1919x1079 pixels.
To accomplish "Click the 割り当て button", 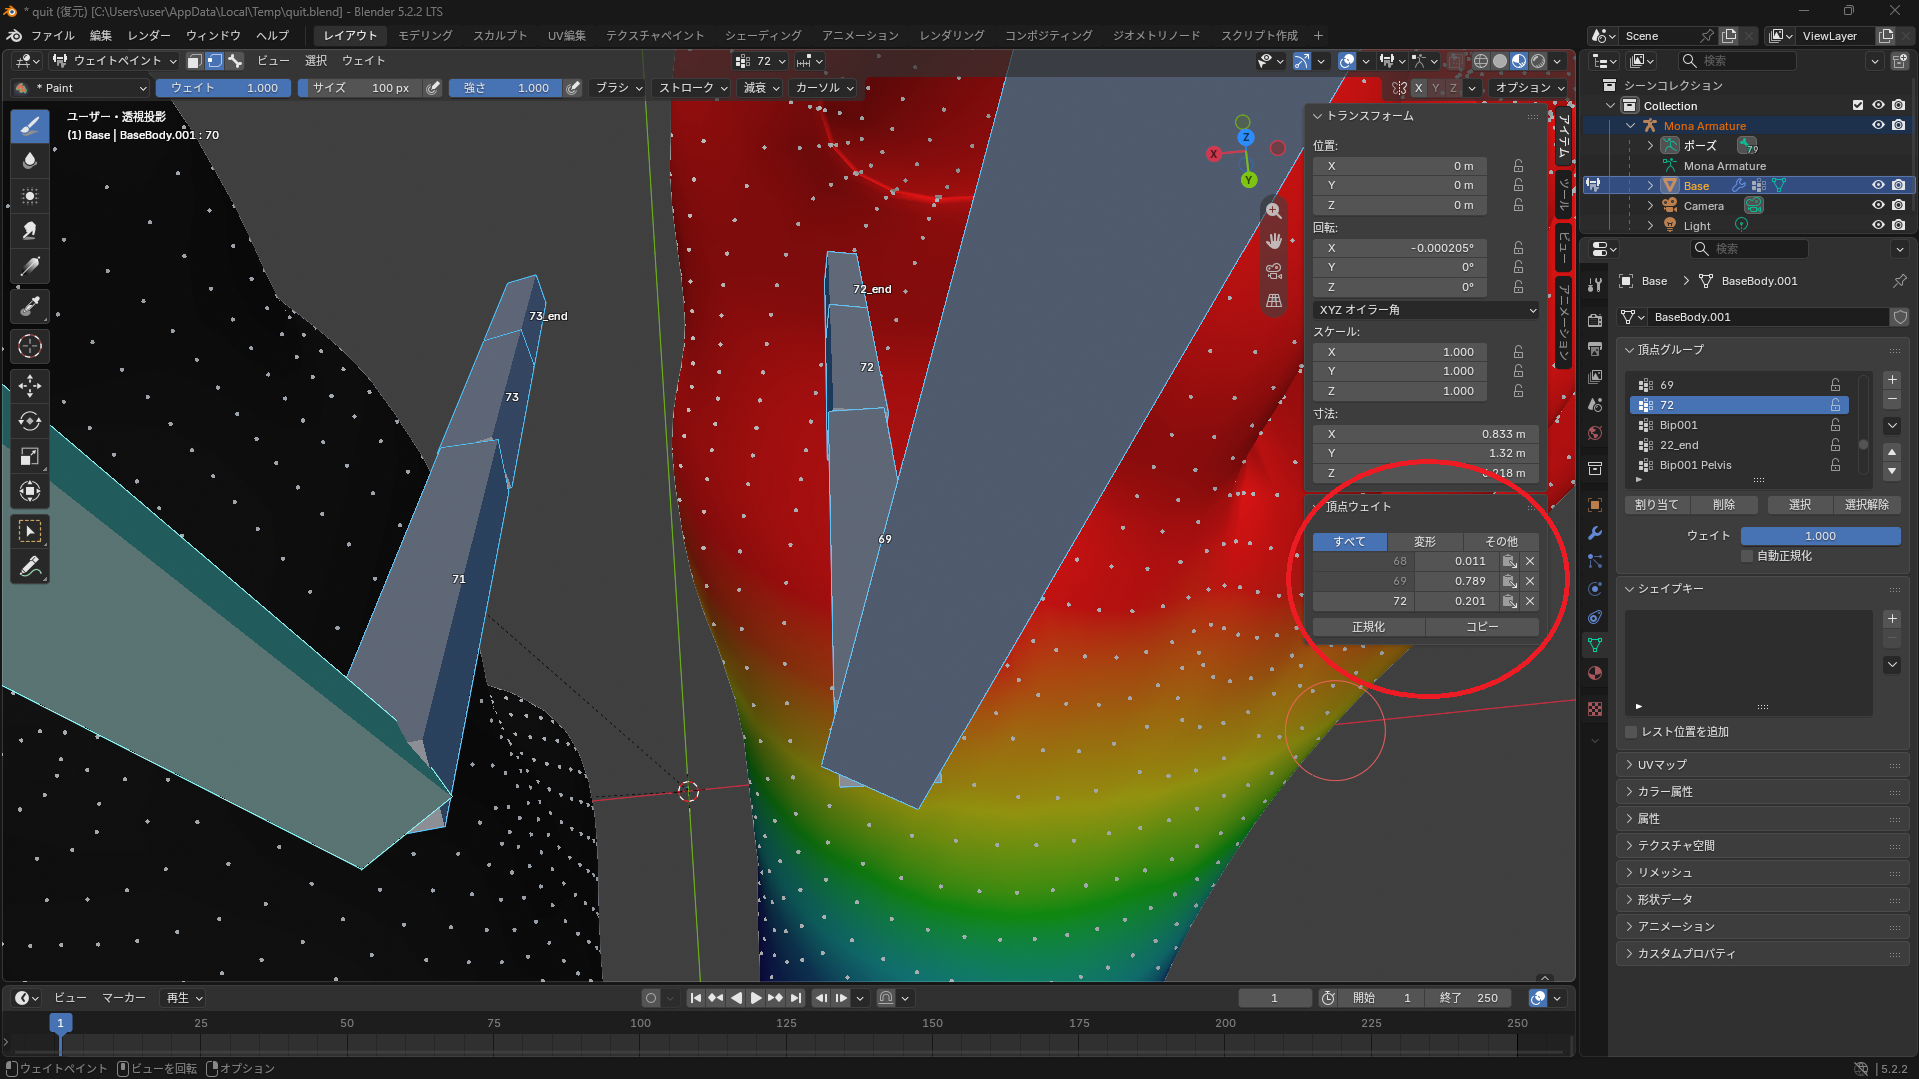I will click(1656, 505).
